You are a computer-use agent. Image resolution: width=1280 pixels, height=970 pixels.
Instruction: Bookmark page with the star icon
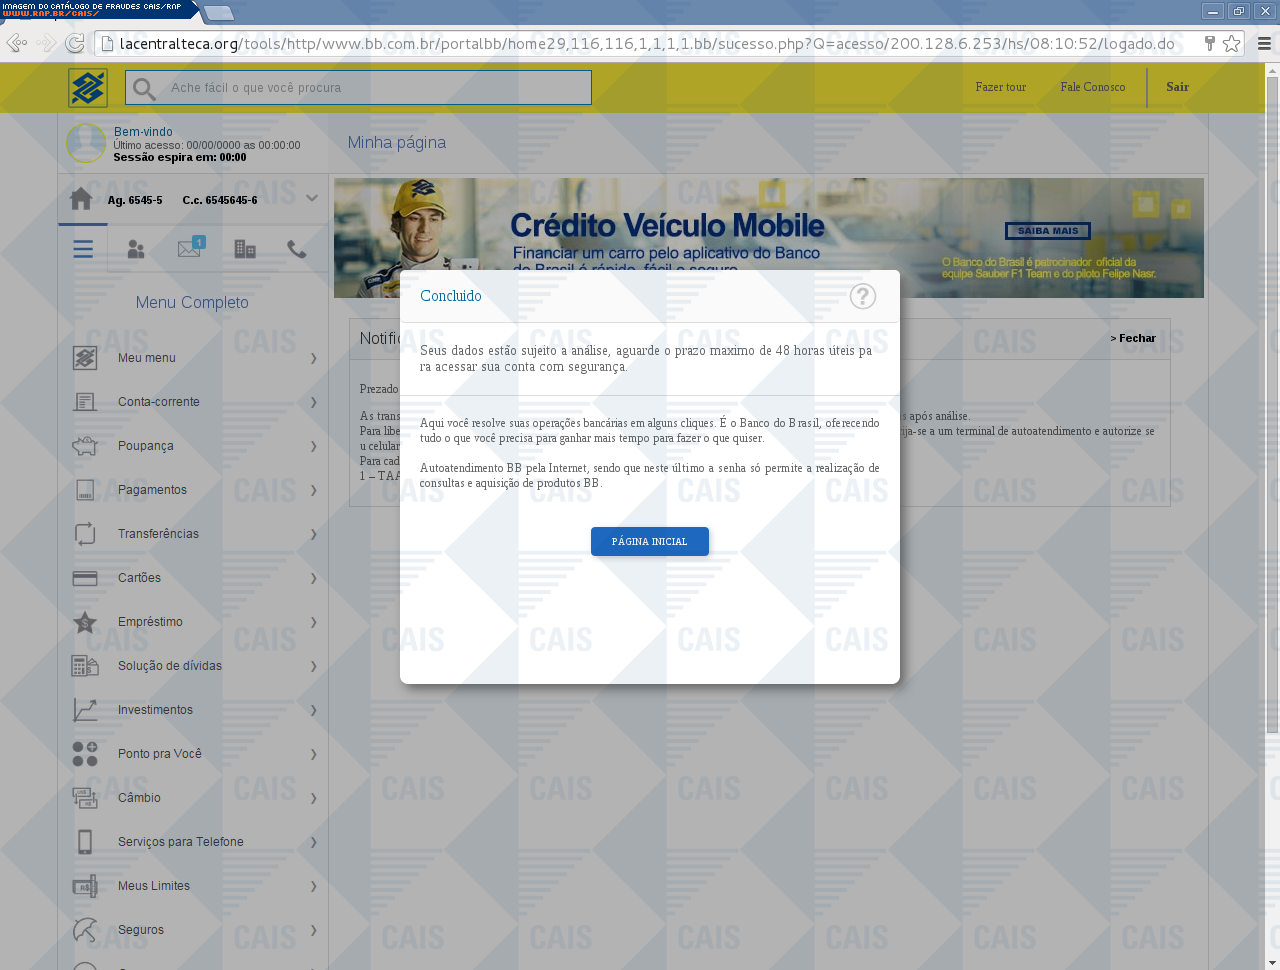(1232, 43)
